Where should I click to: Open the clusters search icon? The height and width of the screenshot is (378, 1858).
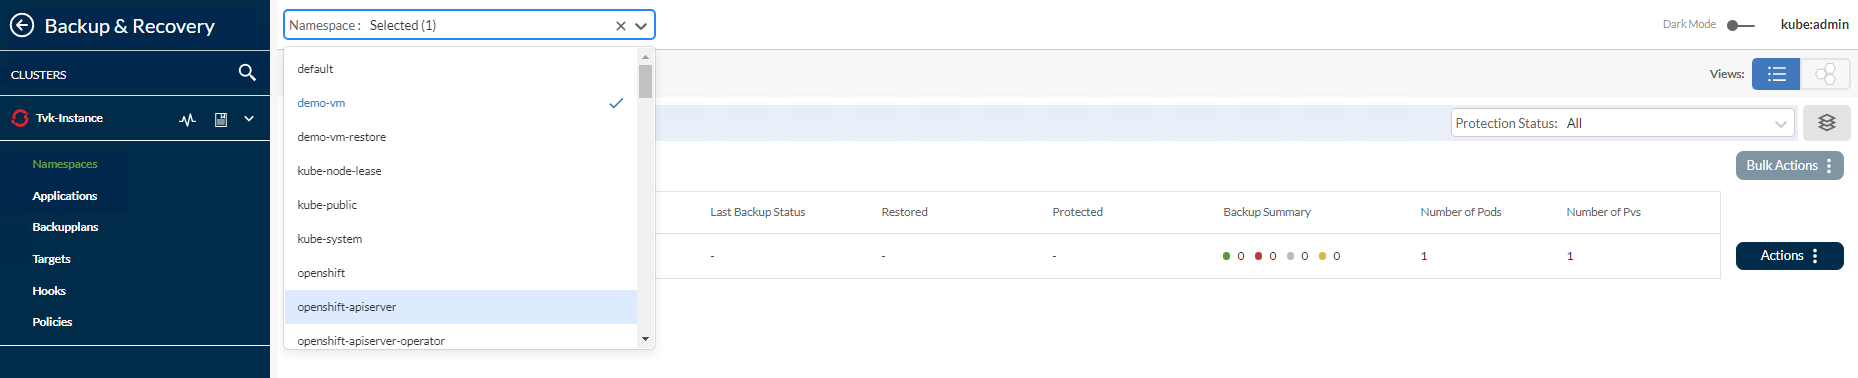(x=247, y=72)
